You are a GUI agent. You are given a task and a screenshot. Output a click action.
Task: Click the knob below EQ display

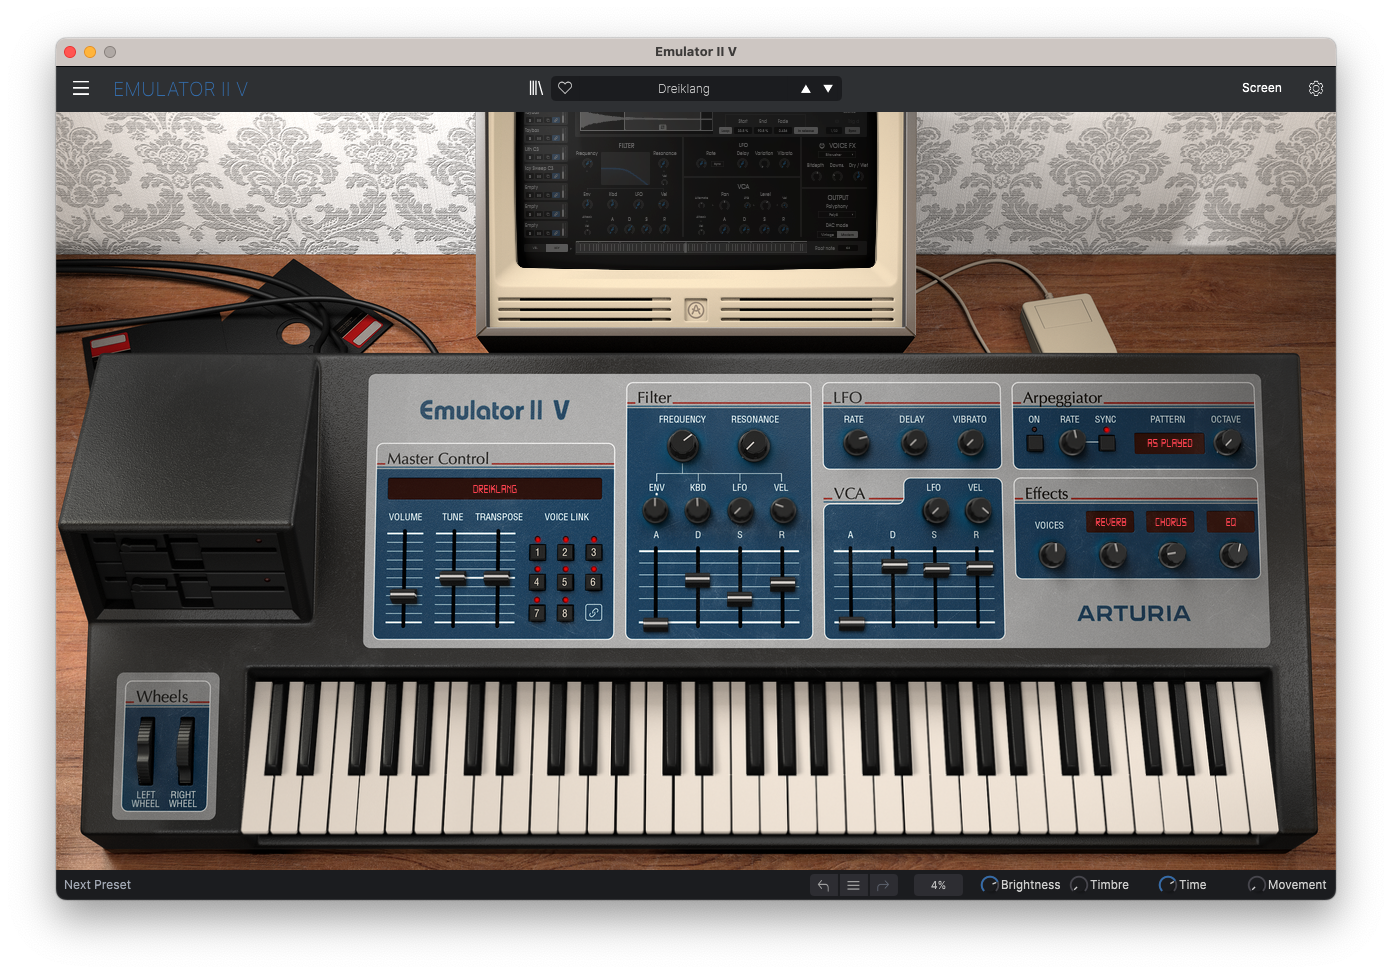[x=1233, y=554]
